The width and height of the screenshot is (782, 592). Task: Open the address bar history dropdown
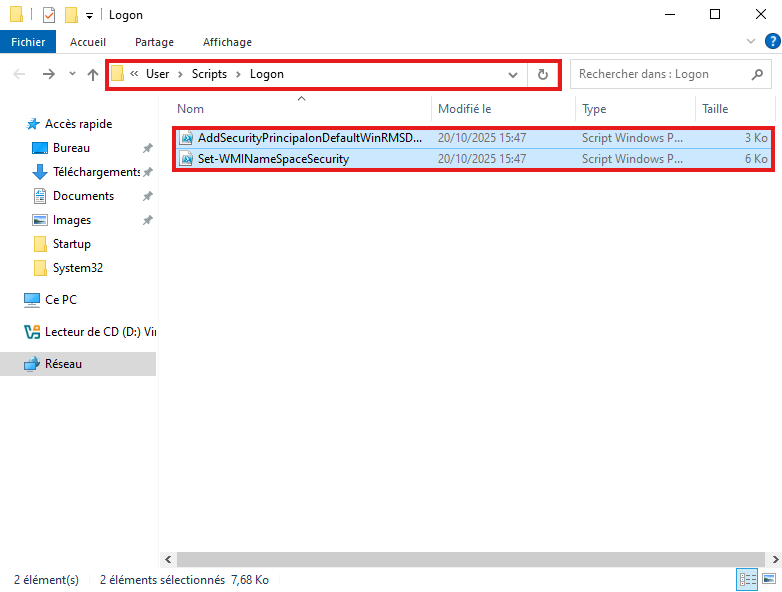(x=513, y=74)
